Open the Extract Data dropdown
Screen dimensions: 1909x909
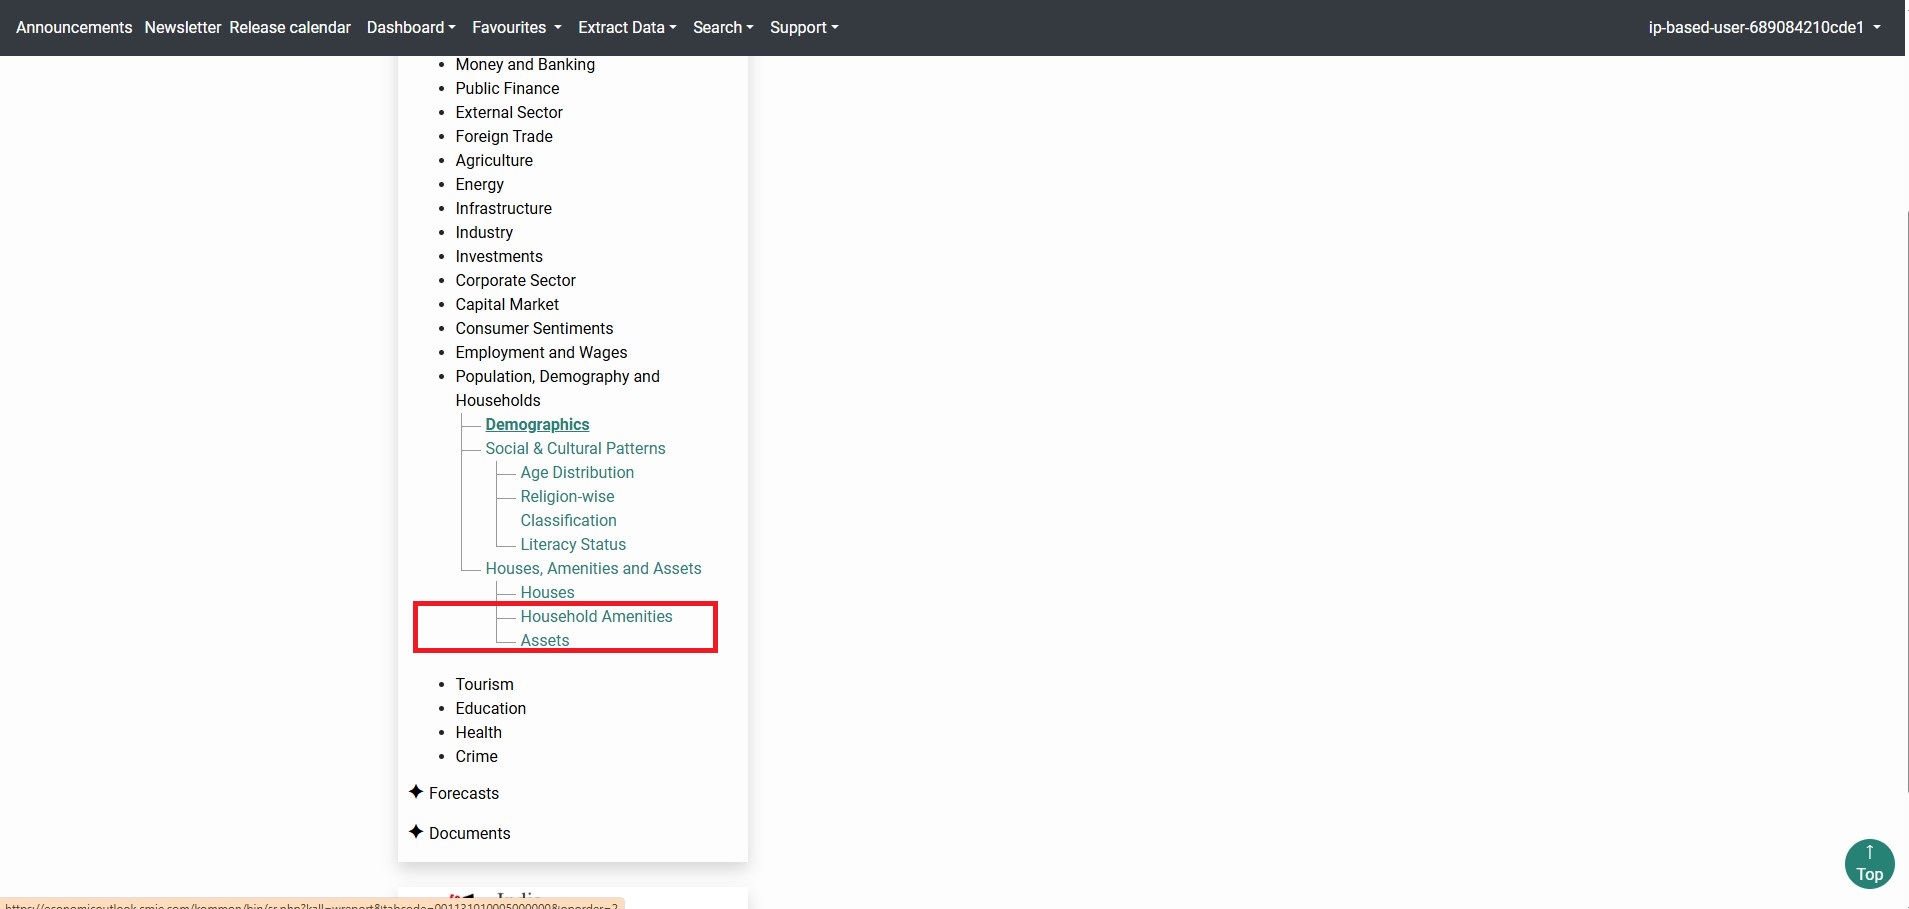[626, 28]
